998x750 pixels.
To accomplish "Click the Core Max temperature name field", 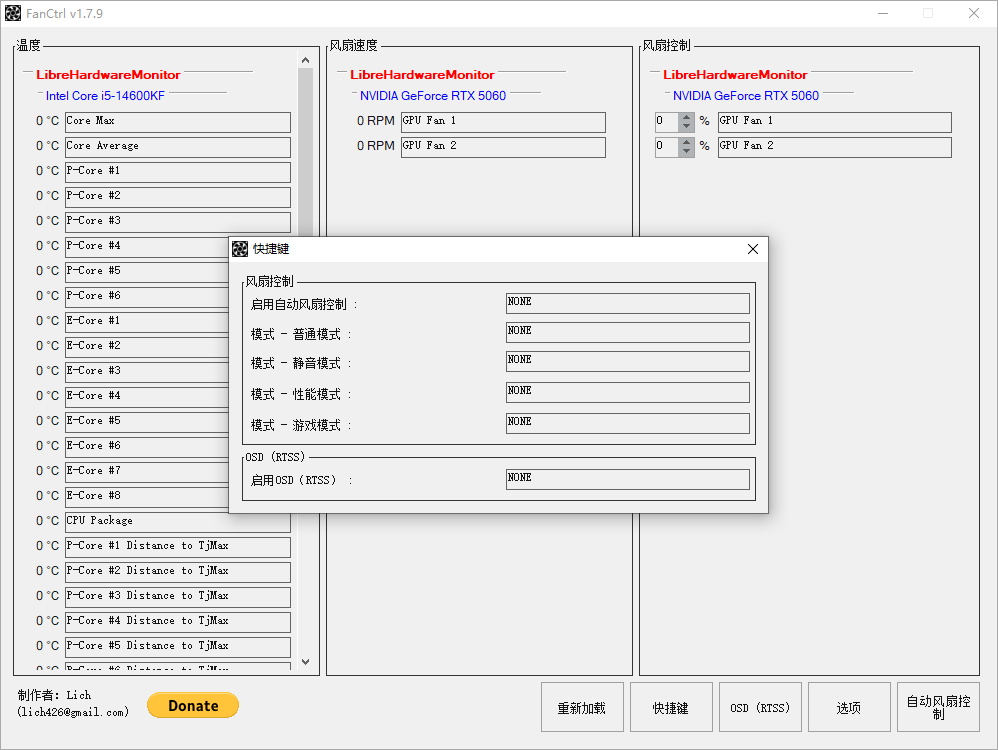I will click(x=178, y=122).
